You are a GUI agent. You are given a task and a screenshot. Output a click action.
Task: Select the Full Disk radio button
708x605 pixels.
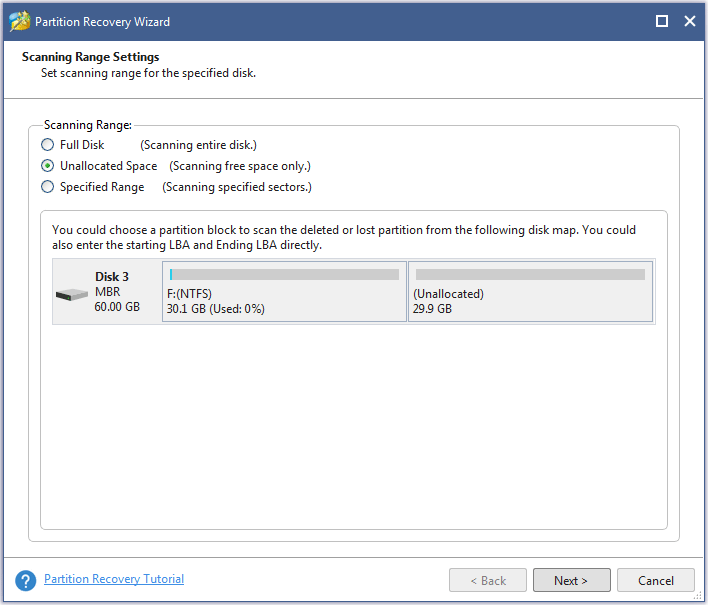[x=47, y=145]
